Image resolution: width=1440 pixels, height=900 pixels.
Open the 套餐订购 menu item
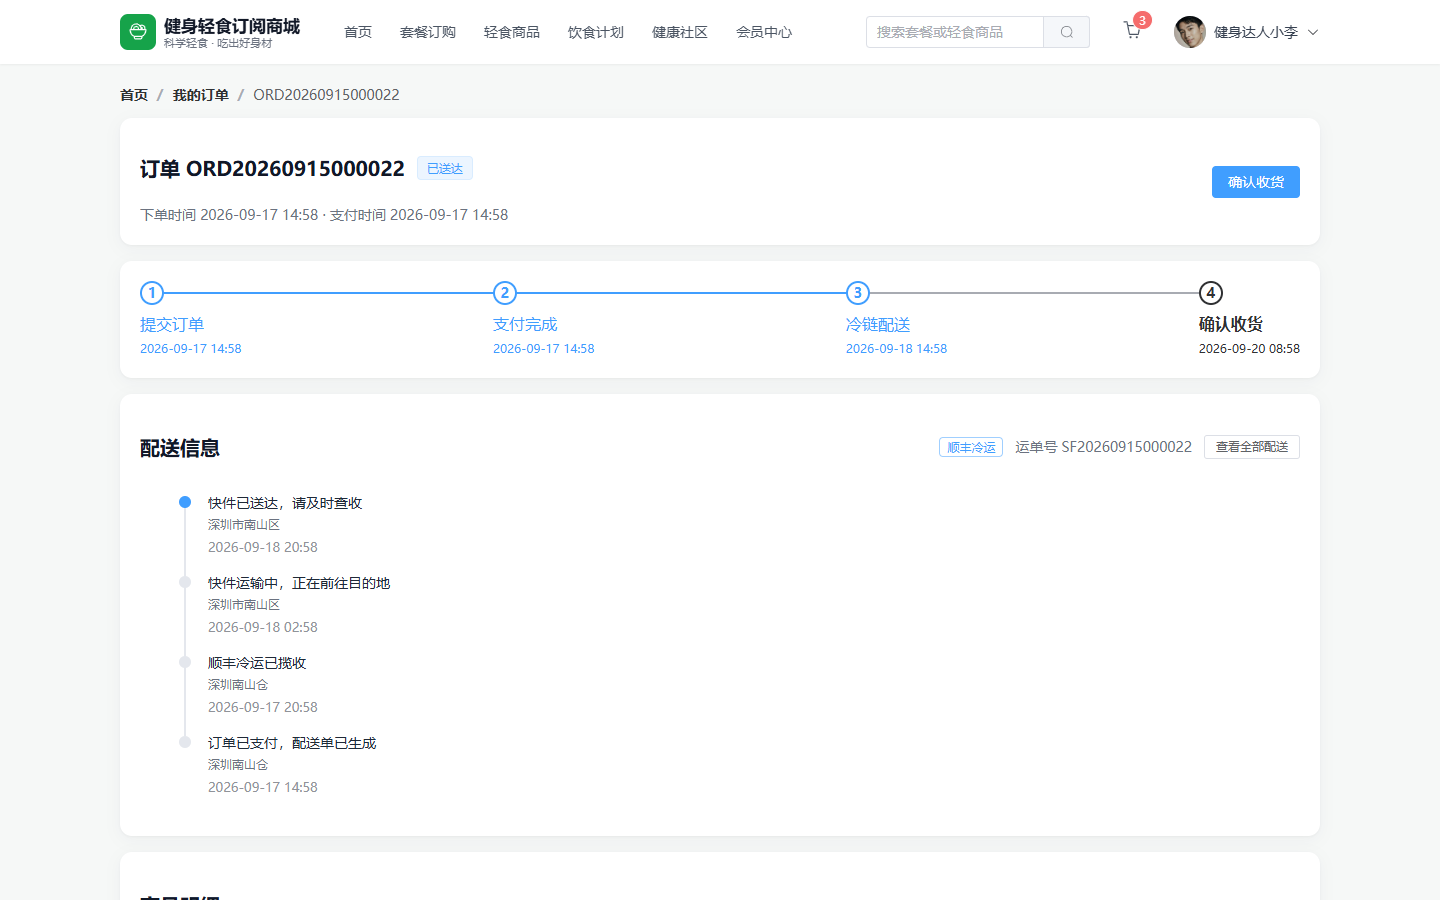coord(428,32)
